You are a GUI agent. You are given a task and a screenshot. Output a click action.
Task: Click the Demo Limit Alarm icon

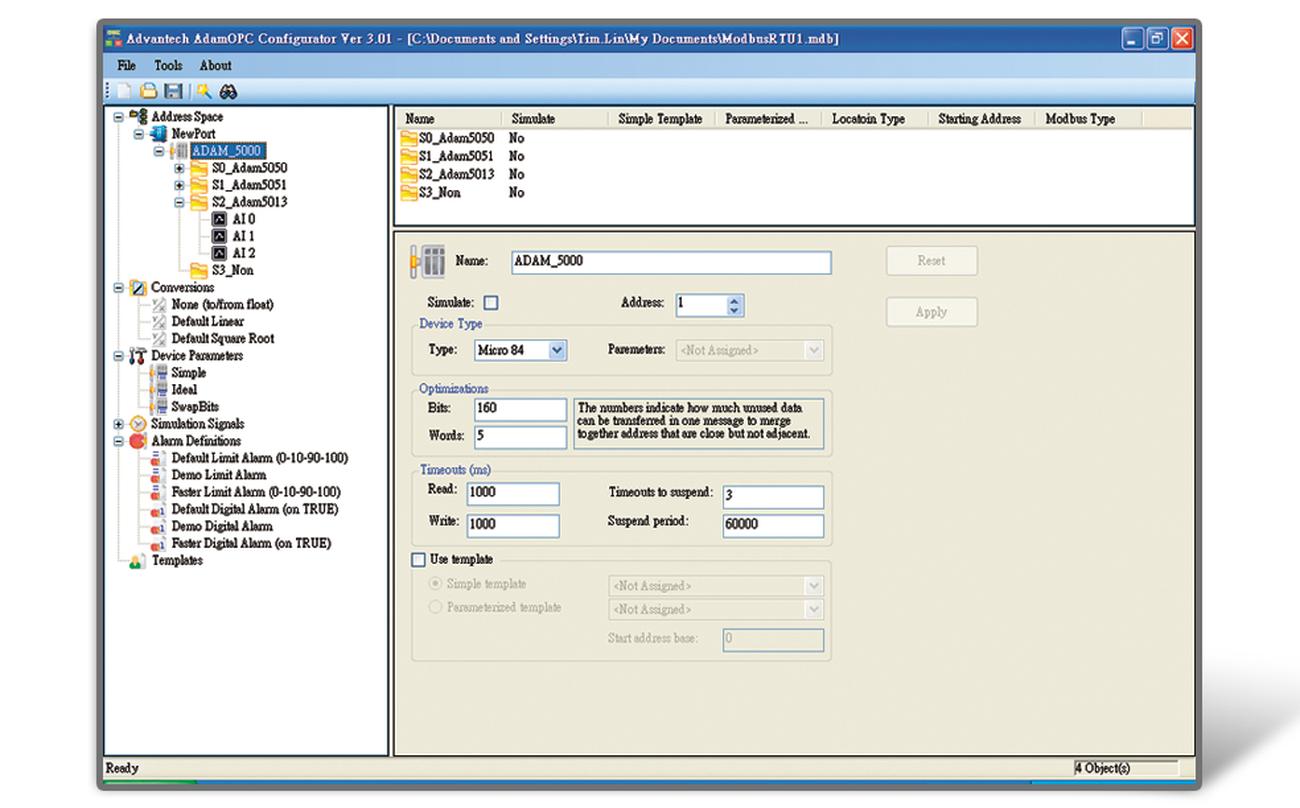[x=159, y=475]
